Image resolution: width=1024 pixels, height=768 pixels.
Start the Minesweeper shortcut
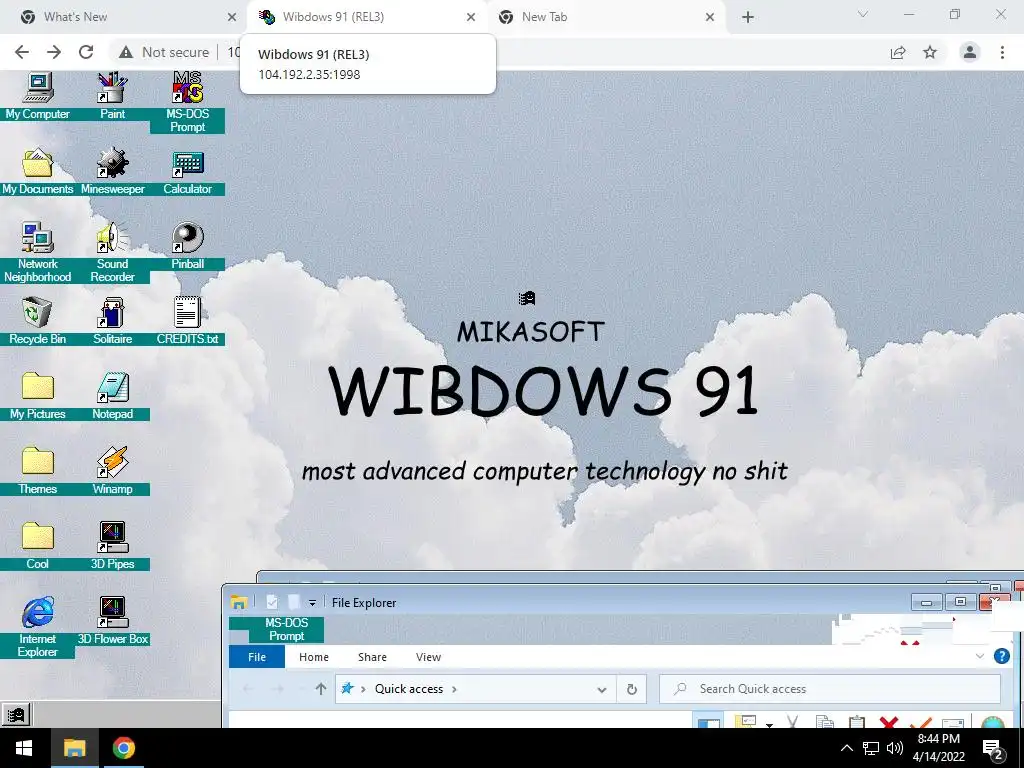coord(112,171)
